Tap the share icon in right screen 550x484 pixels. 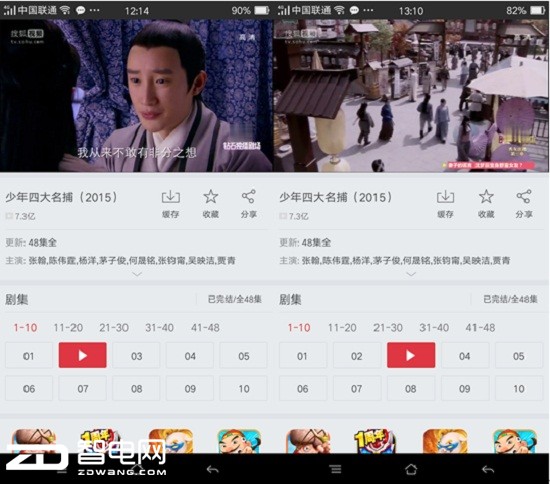(523, 197)
